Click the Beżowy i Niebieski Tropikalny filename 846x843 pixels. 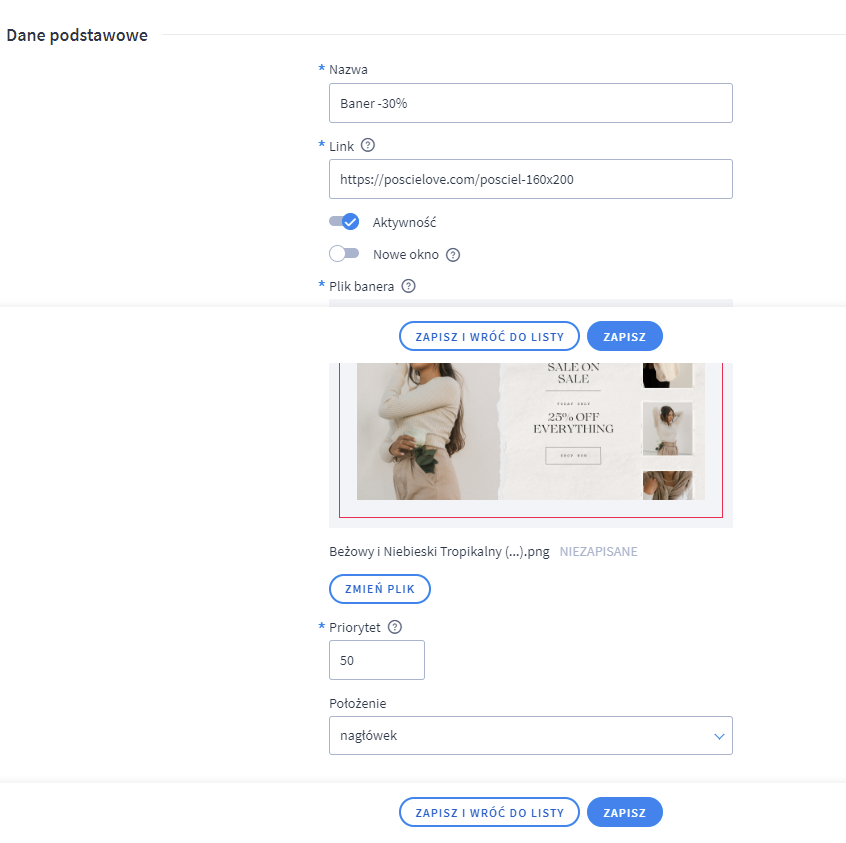pyautogui.click(x=439, y=552)
